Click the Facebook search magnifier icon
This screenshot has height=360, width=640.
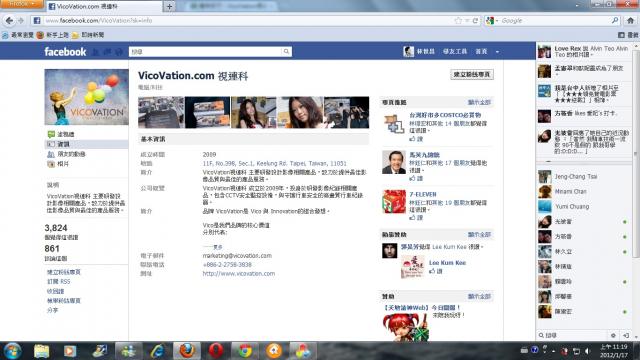[x=287, y=51]
